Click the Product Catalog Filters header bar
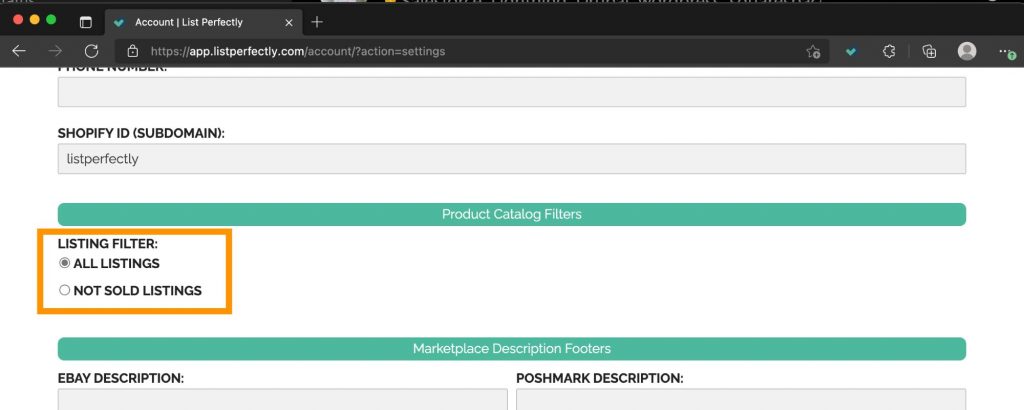The image size is (1024, 410). [x=511, y=214]
